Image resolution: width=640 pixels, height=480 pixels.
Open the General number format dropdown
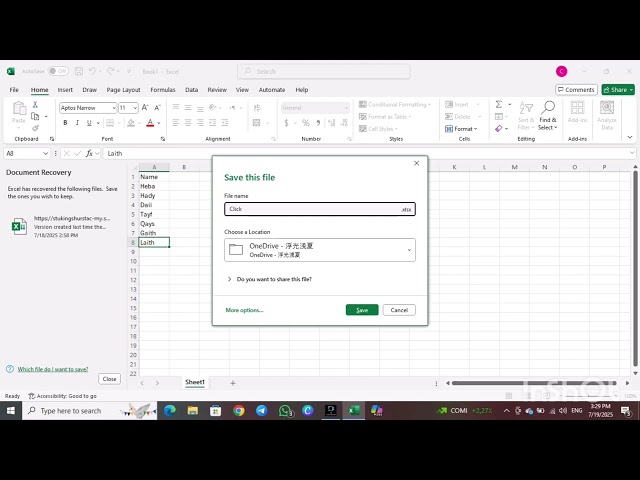(346, 108)
